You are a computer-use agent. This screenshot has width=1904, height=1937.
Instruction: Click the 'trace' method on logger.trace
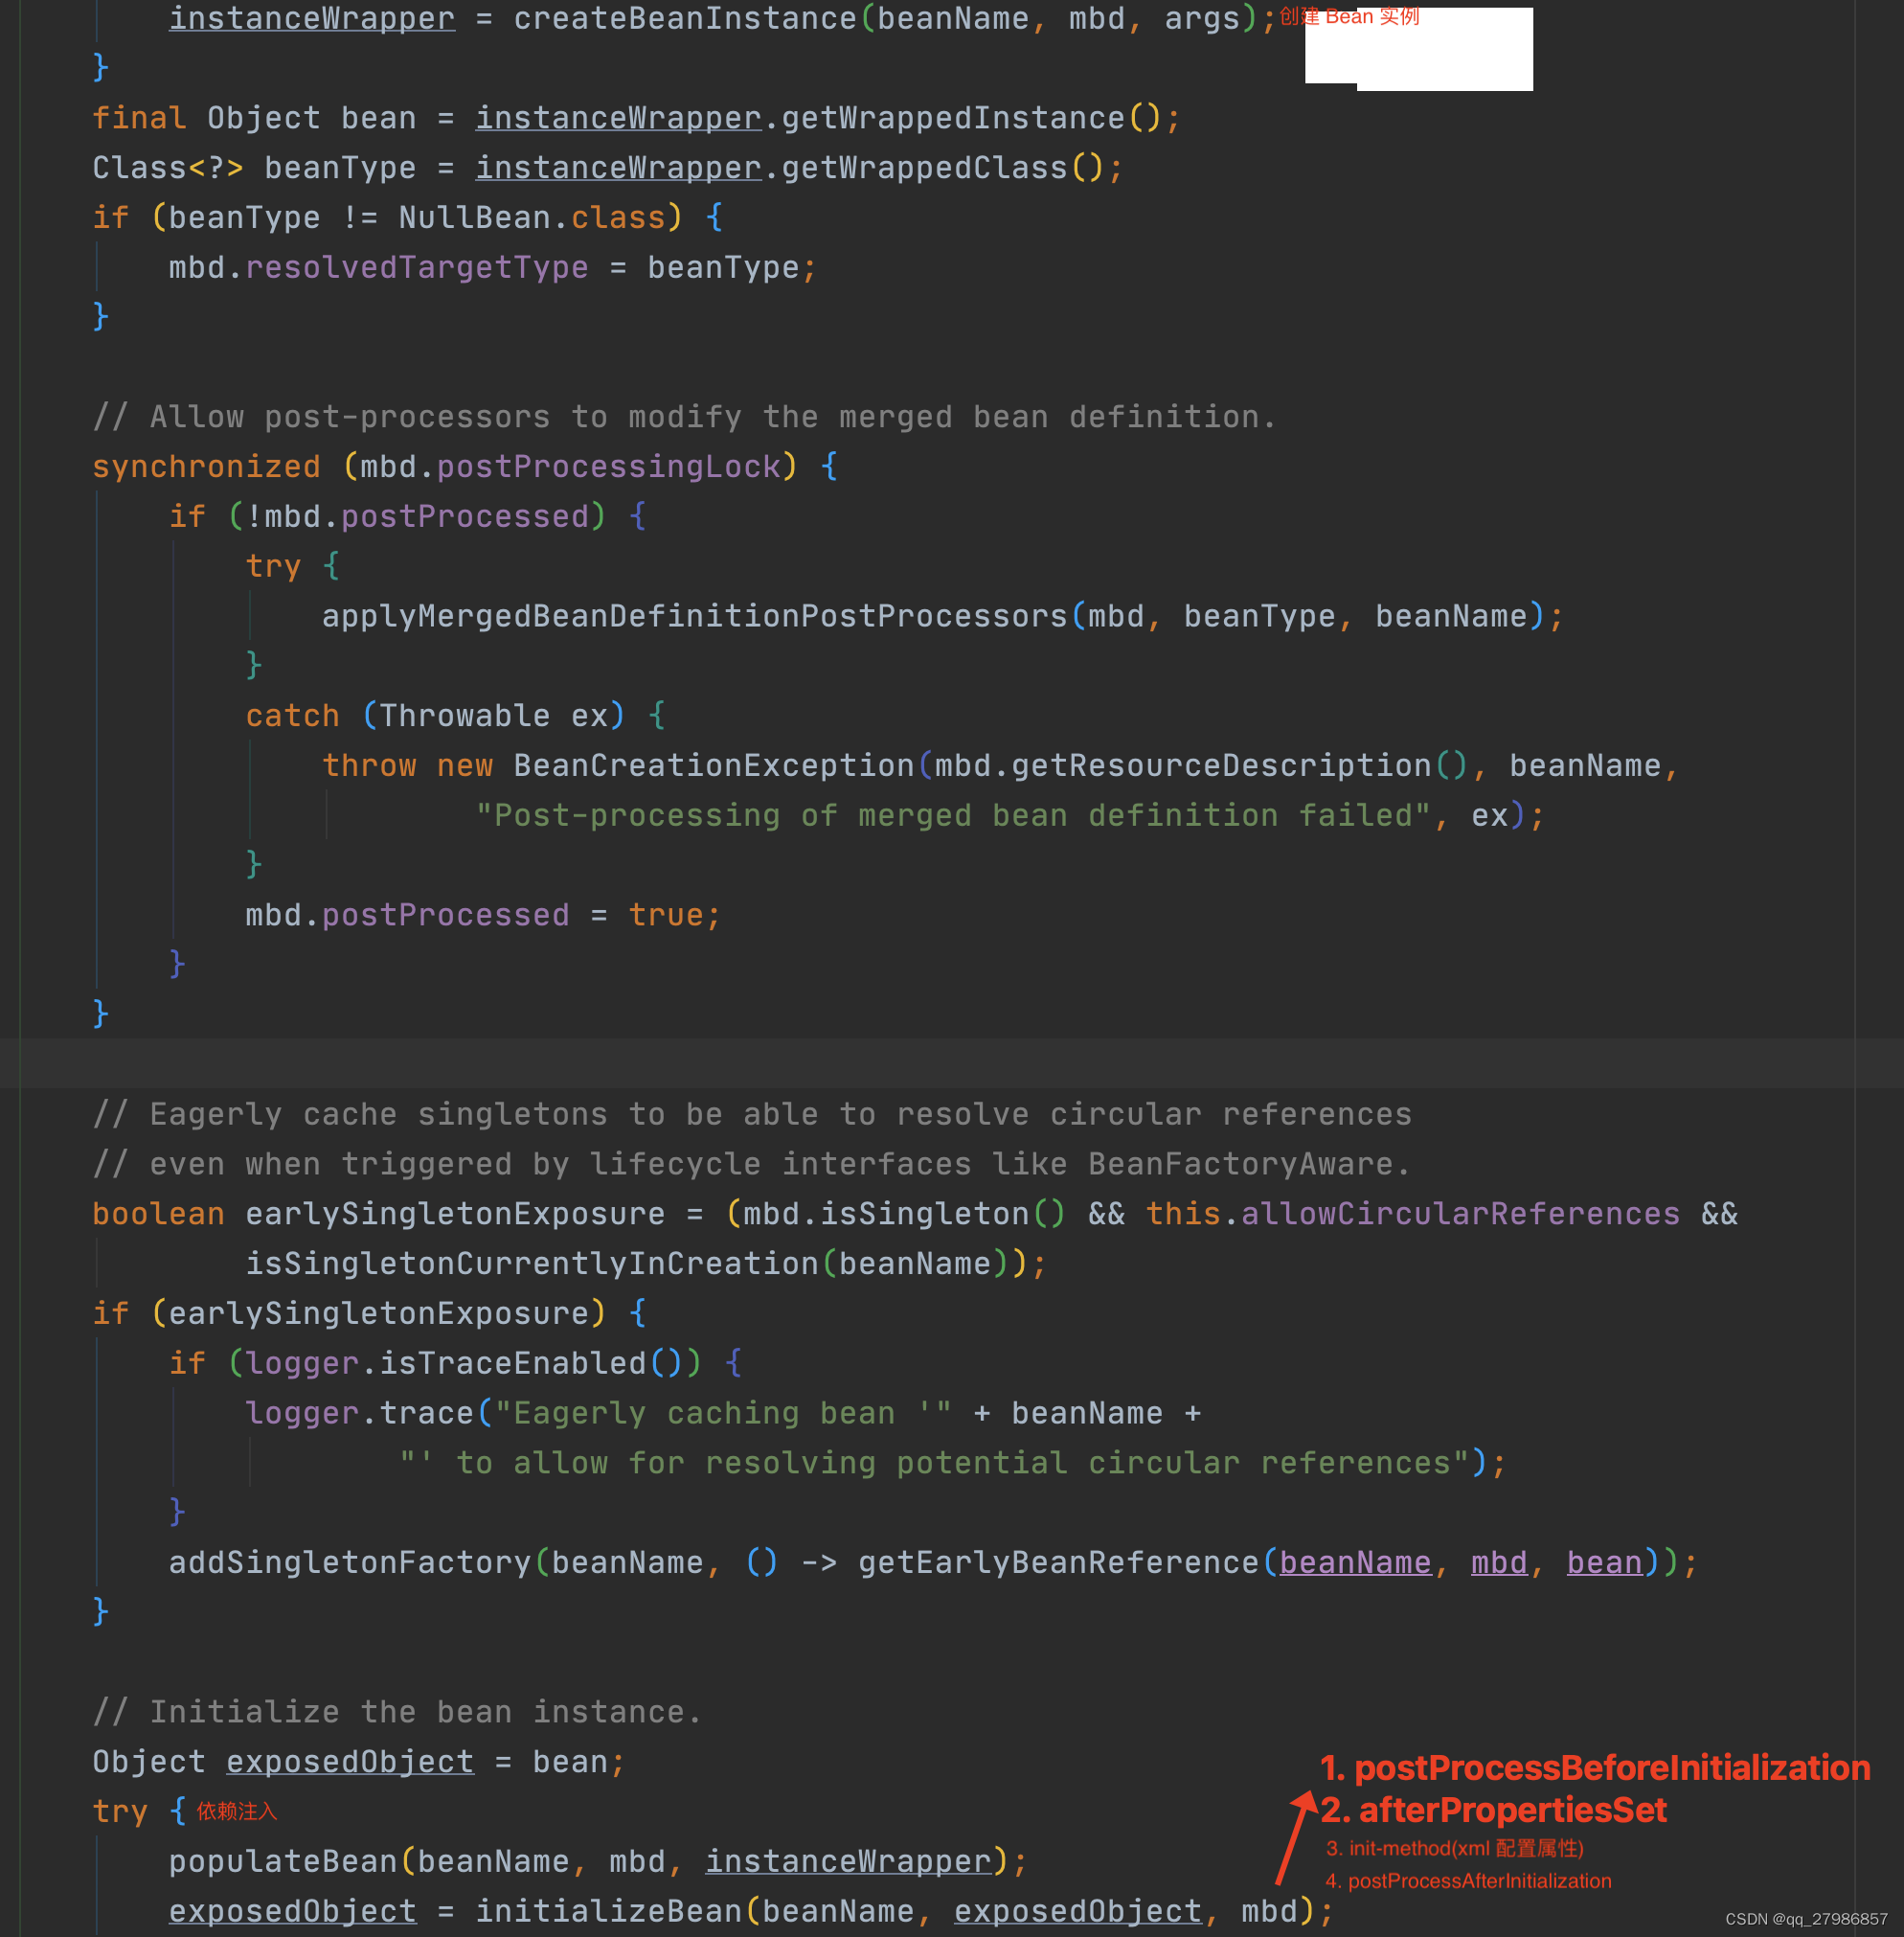[x=427, y=1413]
